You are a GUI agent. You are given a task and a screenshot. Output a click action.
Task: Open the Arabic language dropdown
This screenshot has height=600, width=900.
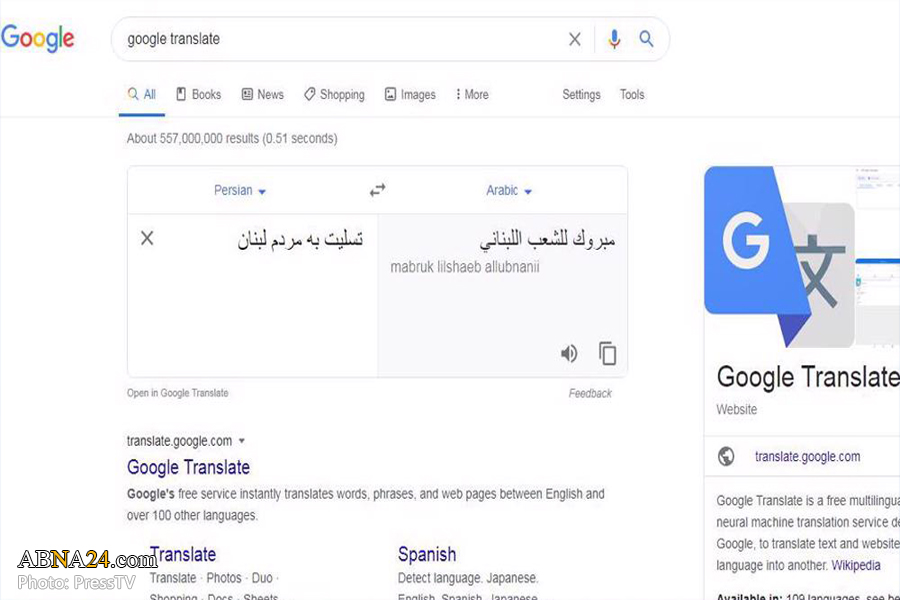[x=508, y=190]
